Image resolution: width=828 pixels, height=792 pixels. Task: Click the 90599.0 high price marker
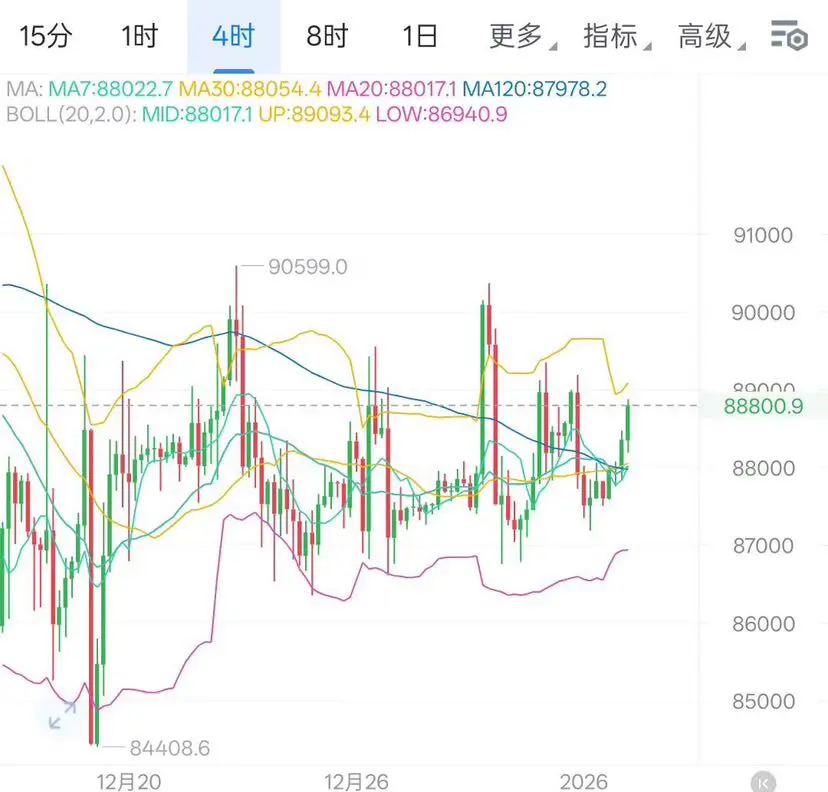[308, 267]
